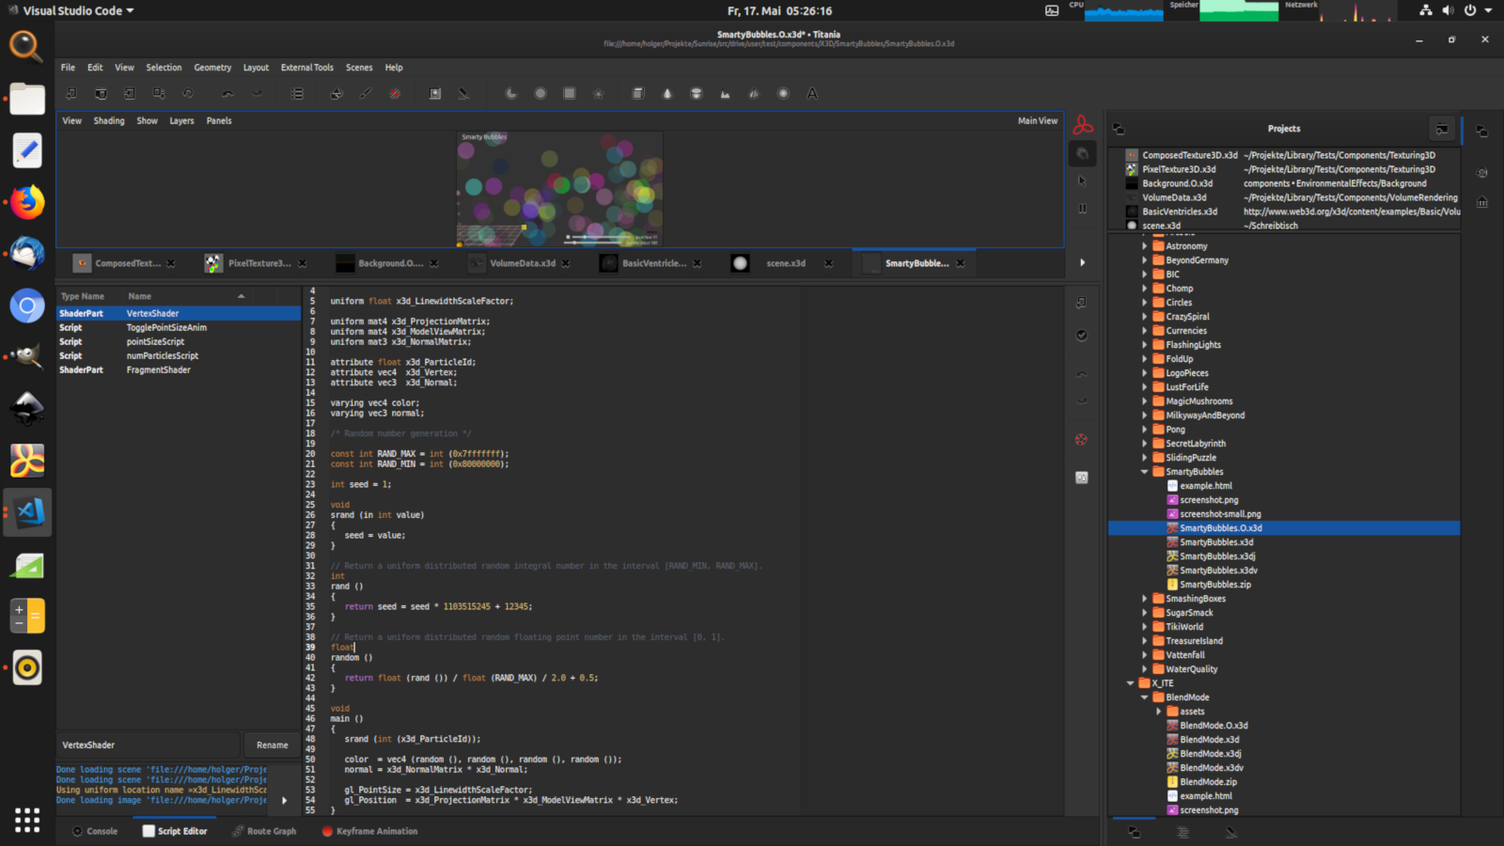Expand the assets folder under BlendMode
The image size is (1504, 846).
coord(1159,711)
